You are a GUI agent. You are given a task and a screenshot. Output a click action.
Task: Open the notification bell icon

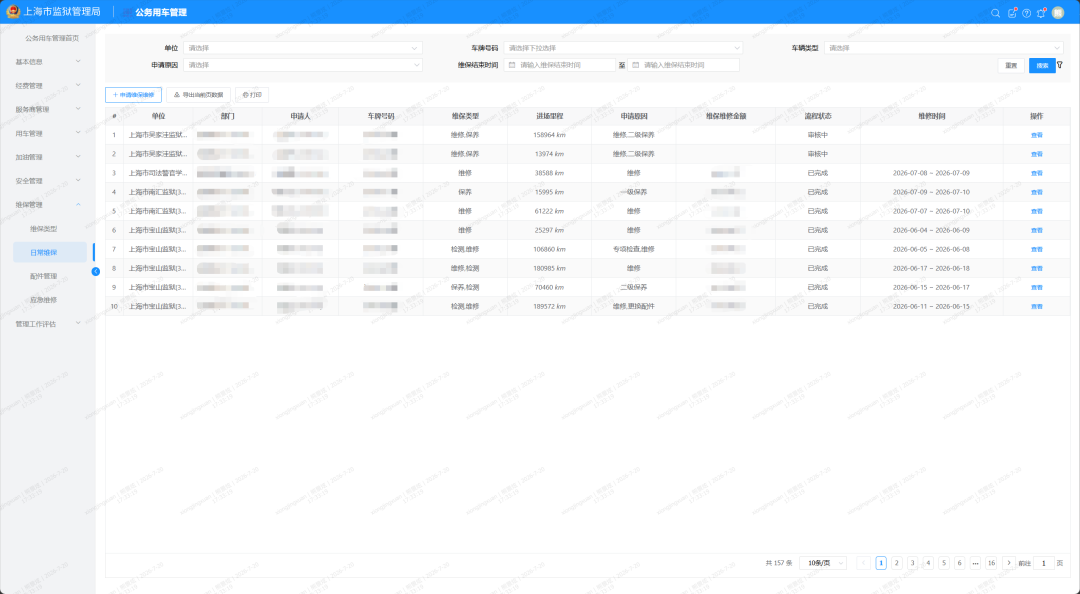coord(1041,13)
